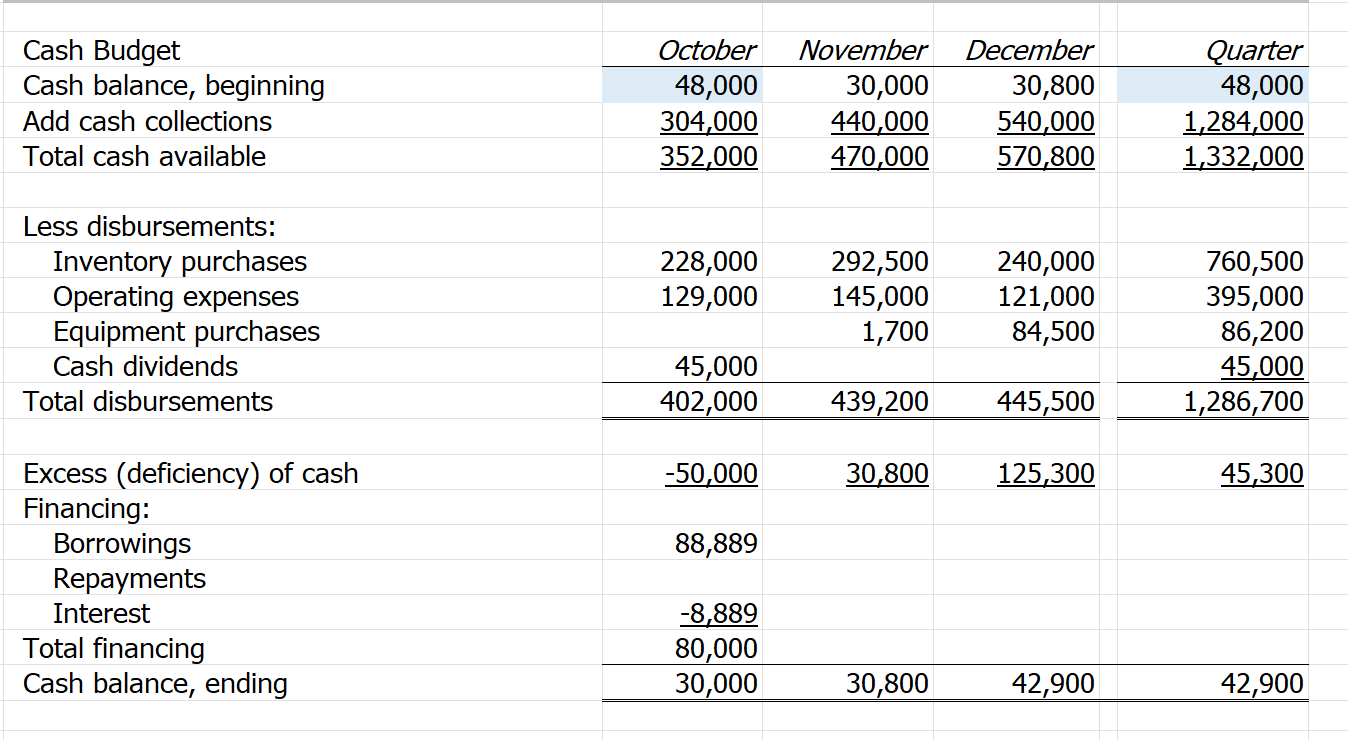This screenshot has width=1348, height=740.
Task: Select November cash collections 440,000
Action: [x=879, y=121]
